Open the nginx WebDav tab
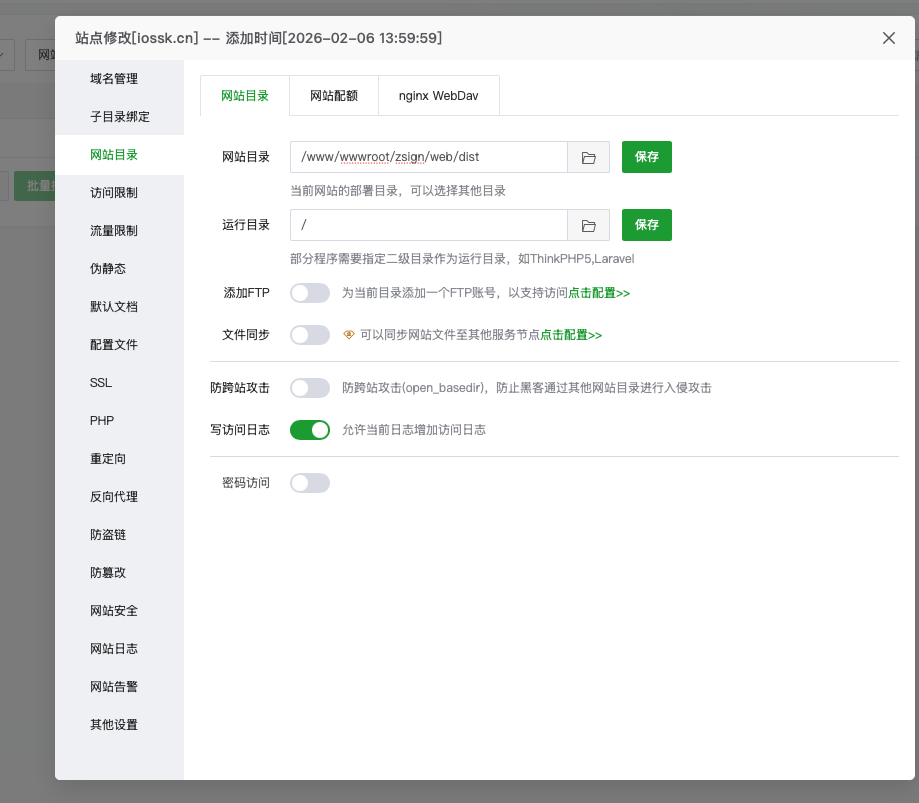 tap(438, 95)
